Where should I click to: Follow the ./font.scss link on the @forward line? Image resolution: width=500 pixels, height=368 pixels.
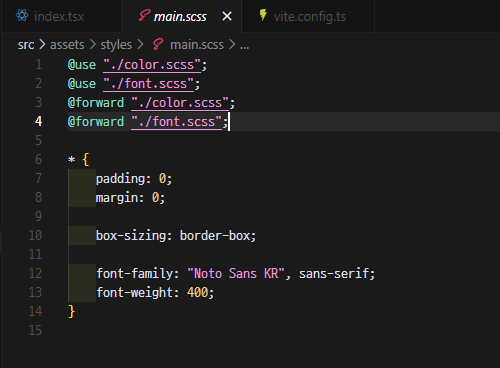tap(176, 122)
